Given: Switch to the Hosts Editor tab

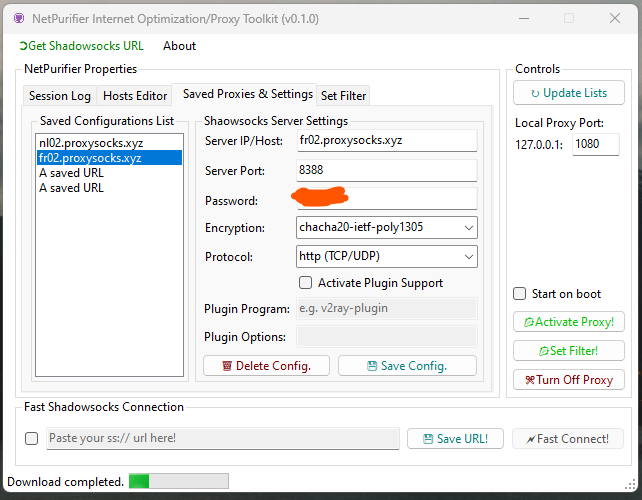Looking at the screenshot, I should 135,96.
